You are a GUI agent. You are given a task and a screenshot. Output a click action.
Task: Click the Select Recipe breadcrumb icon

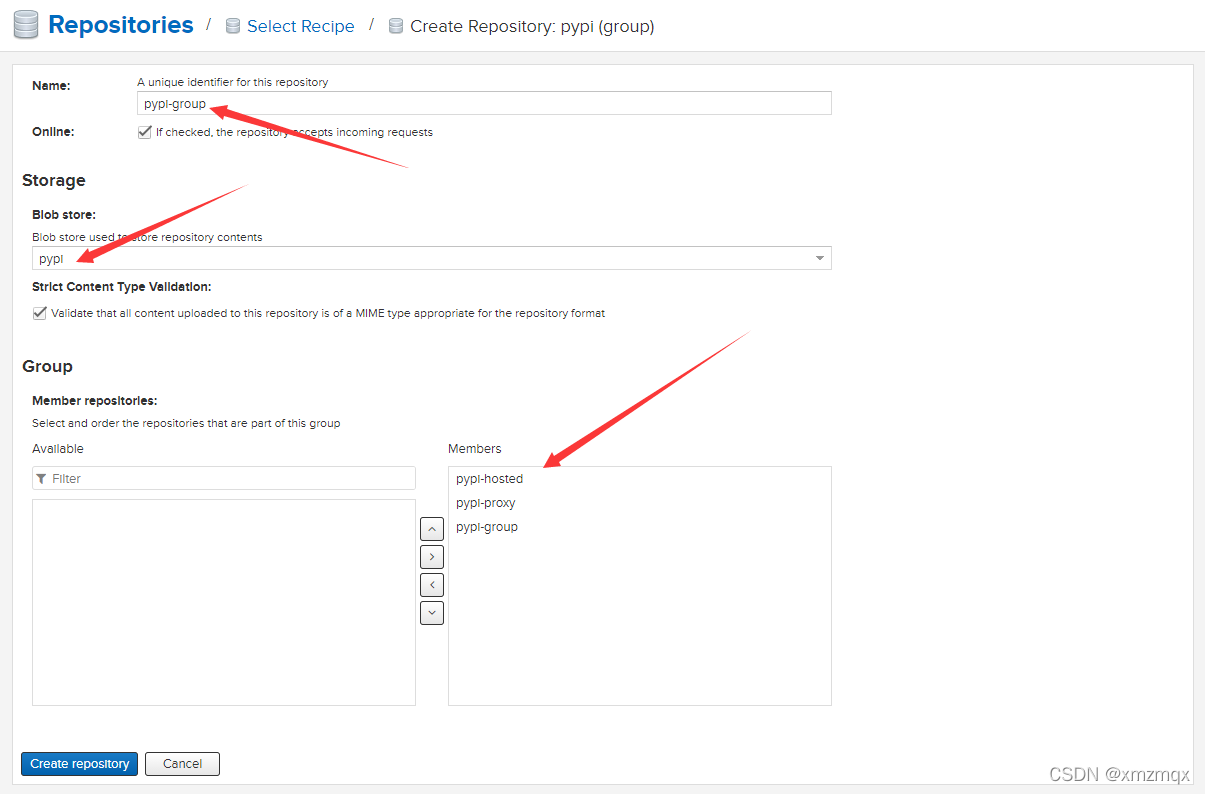232,26
